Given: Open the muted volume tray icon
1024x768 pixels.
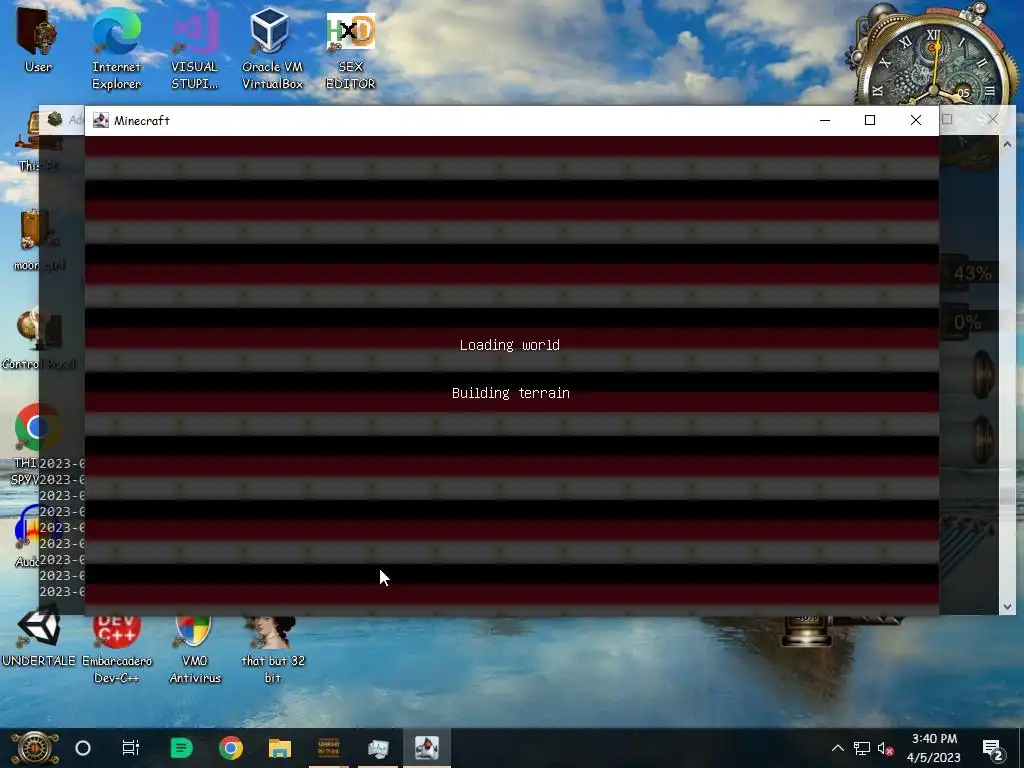Looking at the screenshot, I should pyautogui.click(x=885, y=748).
